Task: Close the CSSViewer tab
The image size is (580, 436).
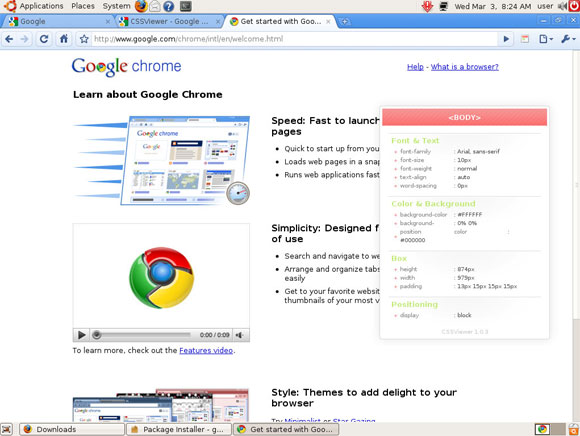Action: pyautogui.click(x=218, y=22)
